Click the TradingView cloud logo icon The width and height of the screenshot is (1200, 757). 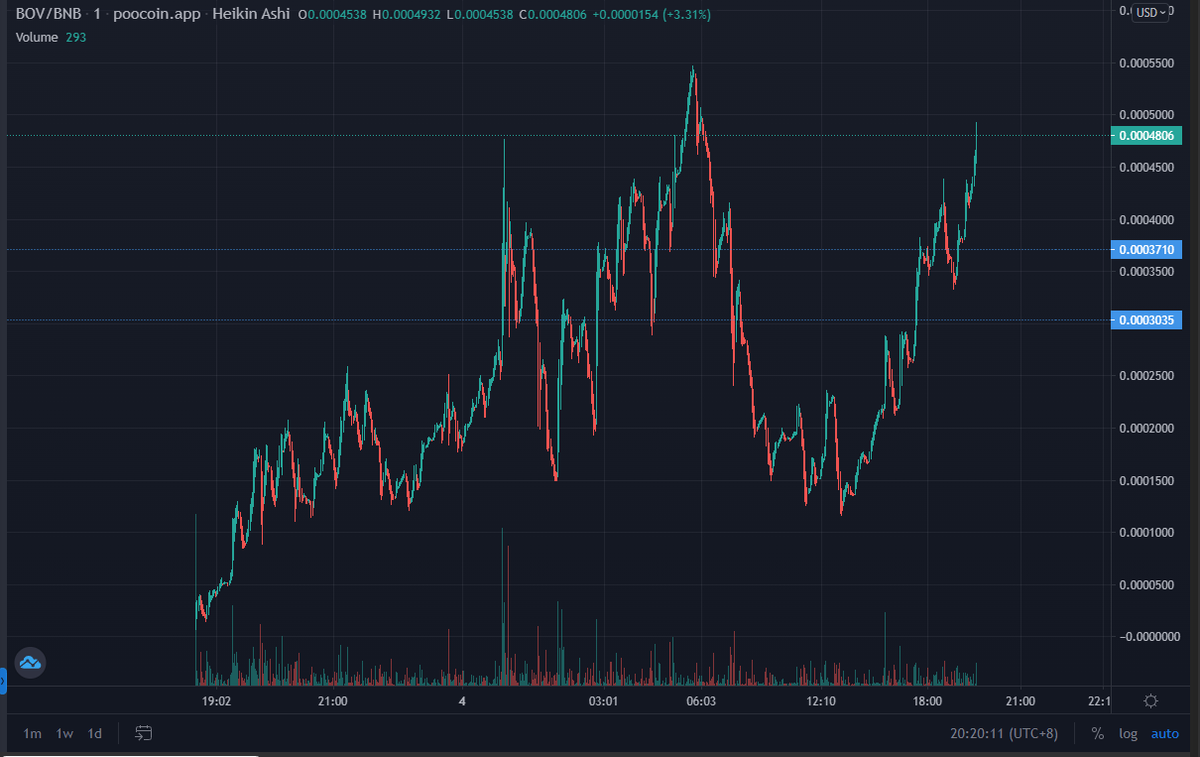[29, 662]
